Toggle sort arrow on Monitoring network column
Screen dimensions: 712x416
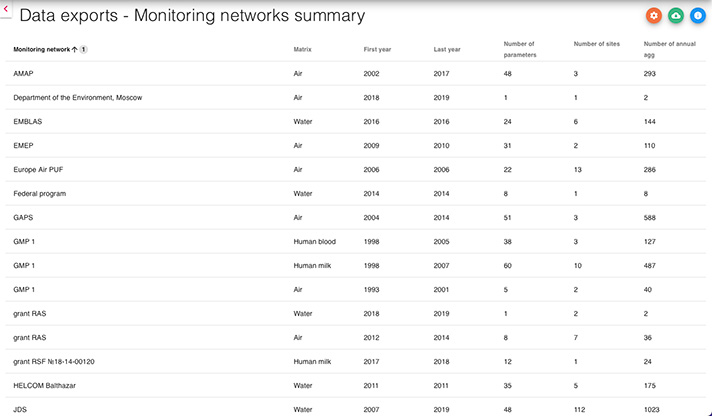74,50
